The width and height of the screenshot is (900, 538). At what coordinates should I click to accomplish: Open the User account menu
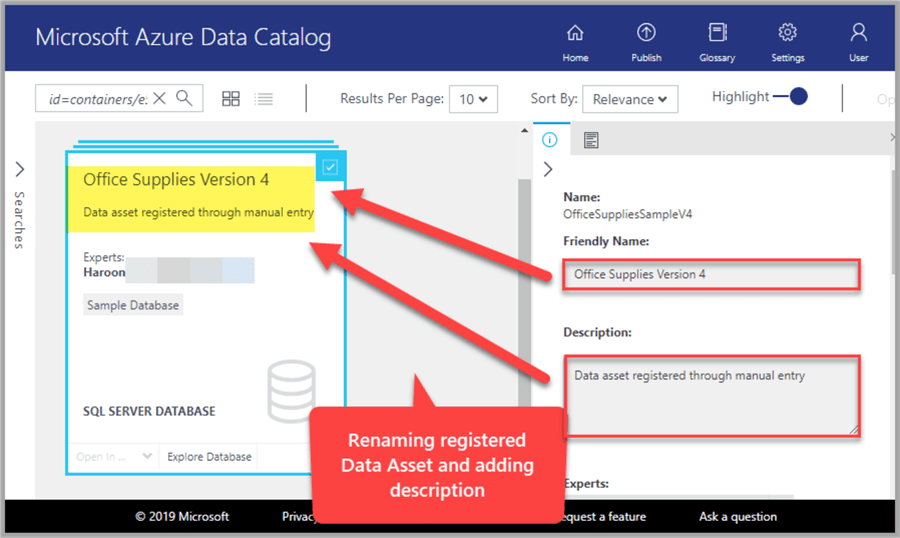click(x=859, y=42)
